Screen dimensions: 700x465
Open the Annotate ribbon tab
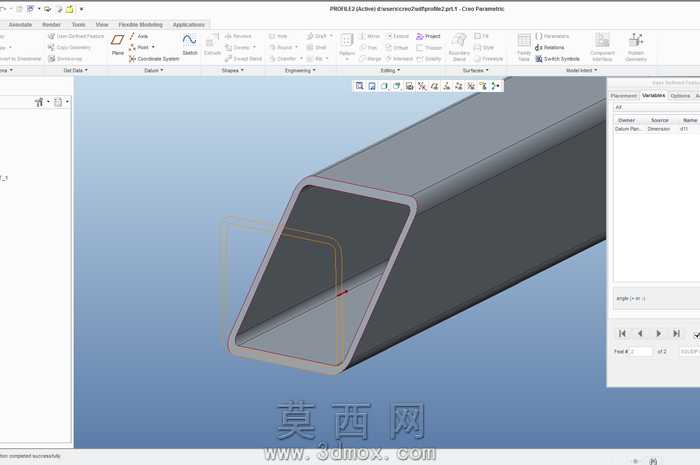pyautogui.click(x=20, y=25)
